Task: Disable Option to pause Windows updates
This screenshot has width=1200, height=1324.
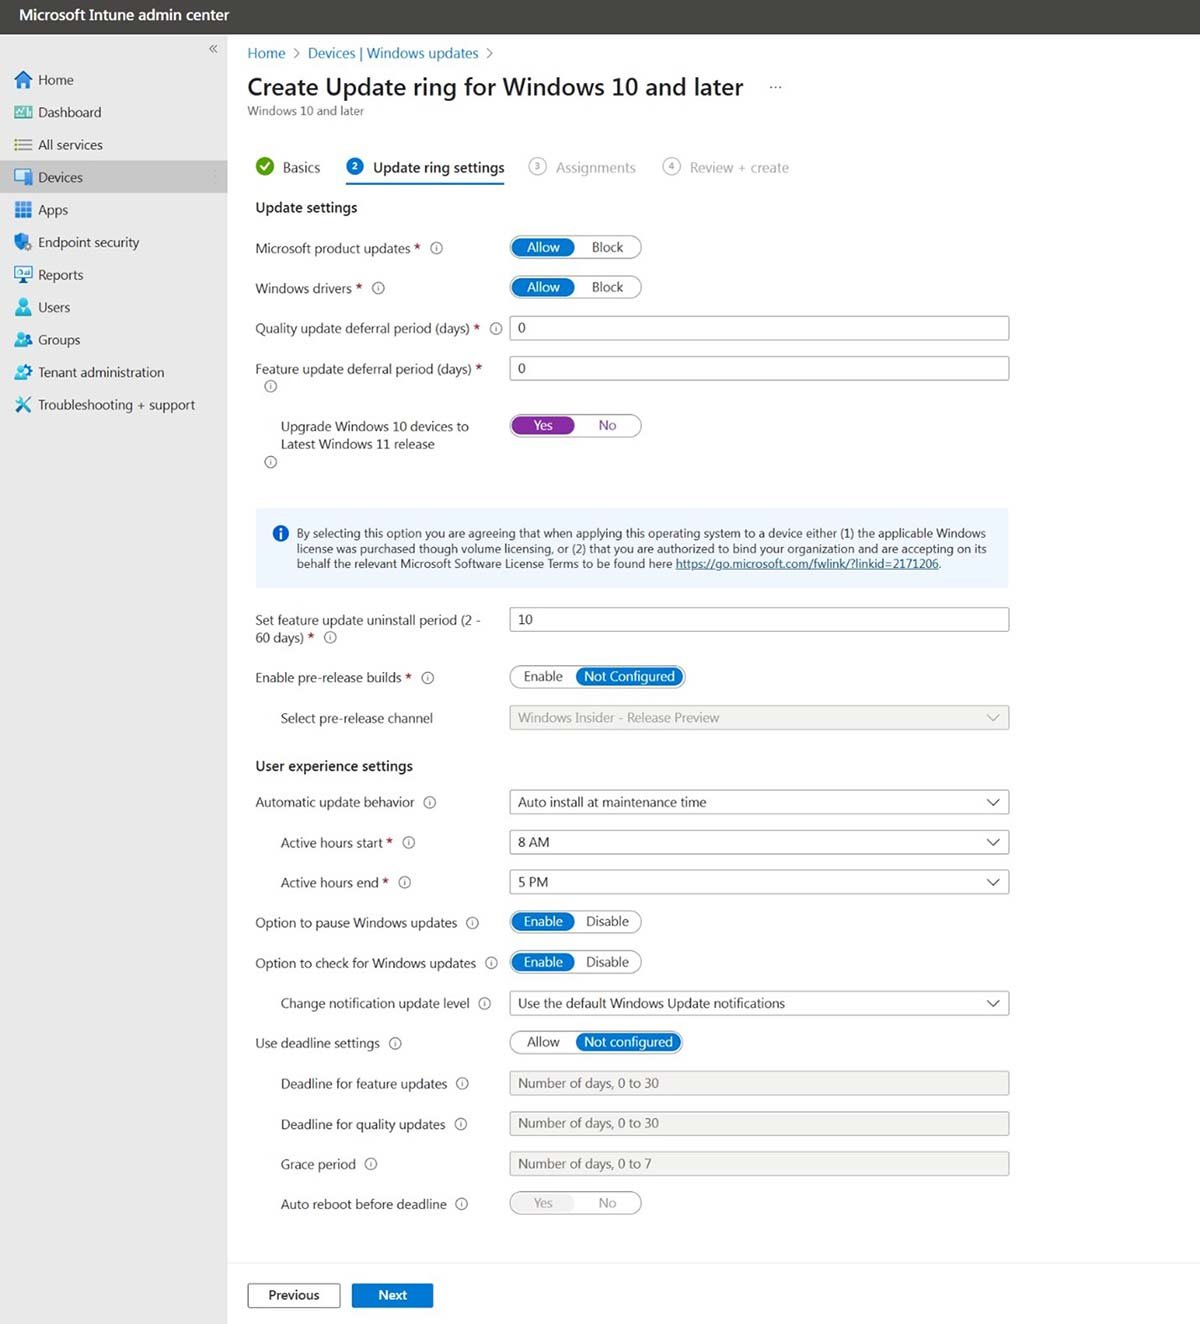Action: click(x=607, y=922)
